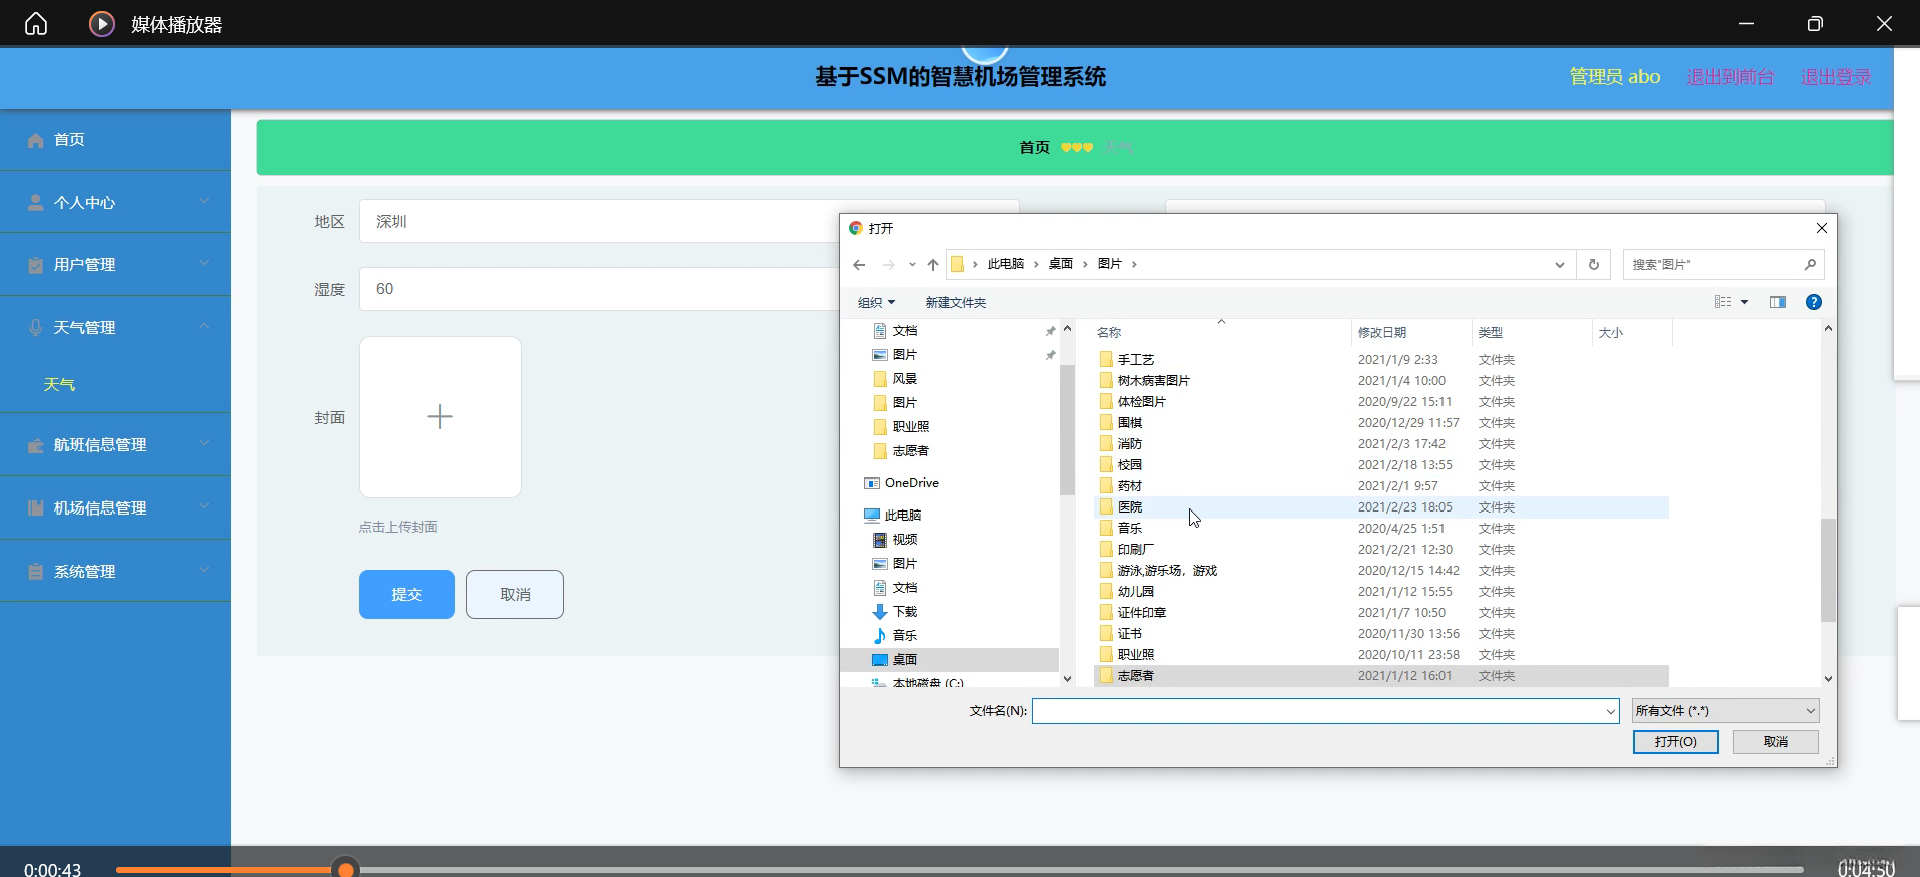Click the search magnifier in file dialog
1920x877 pixels.
click(1810, 264)
